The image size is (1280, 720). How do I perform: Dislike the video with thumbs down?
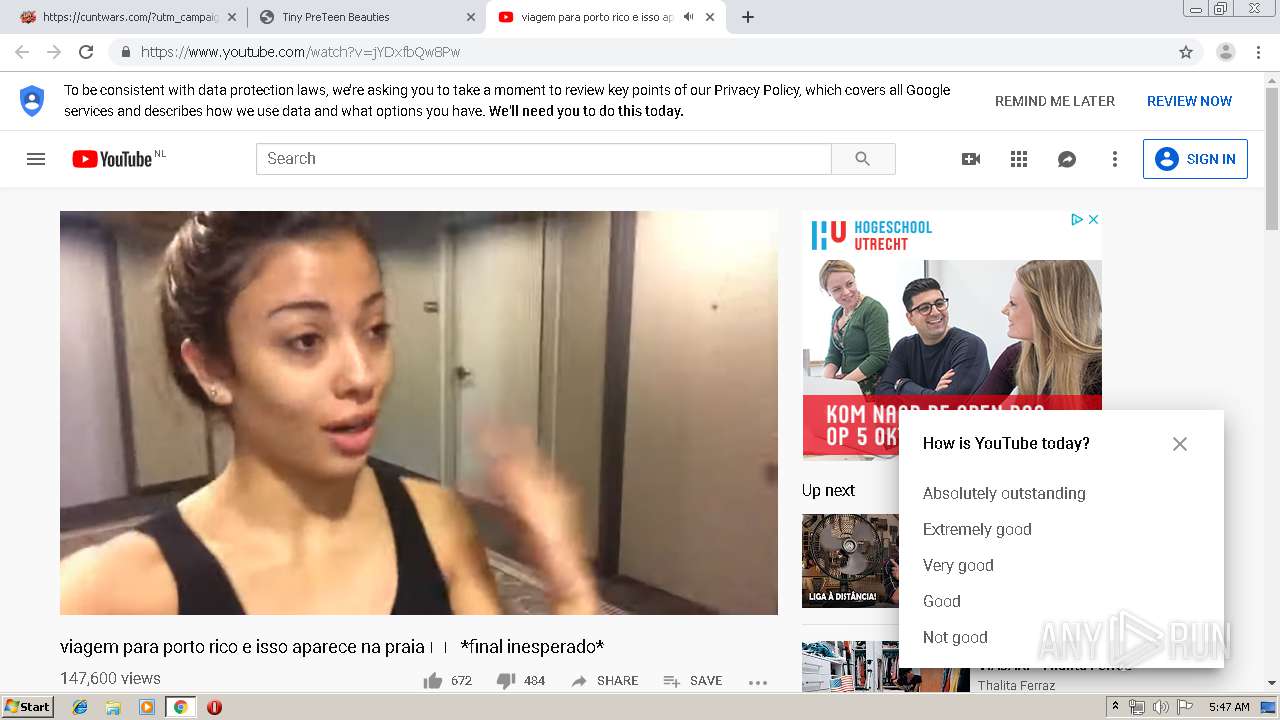point(506,681)
